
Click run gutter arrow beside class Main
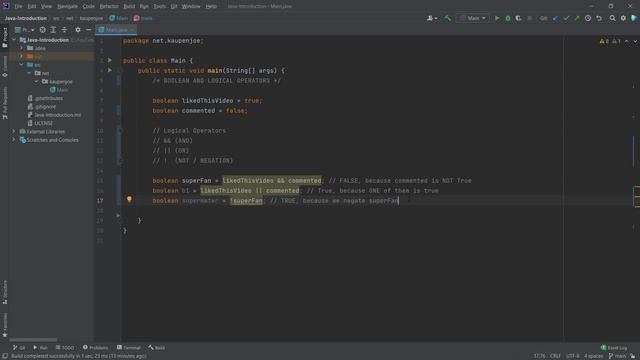click(x=110, y=60)
